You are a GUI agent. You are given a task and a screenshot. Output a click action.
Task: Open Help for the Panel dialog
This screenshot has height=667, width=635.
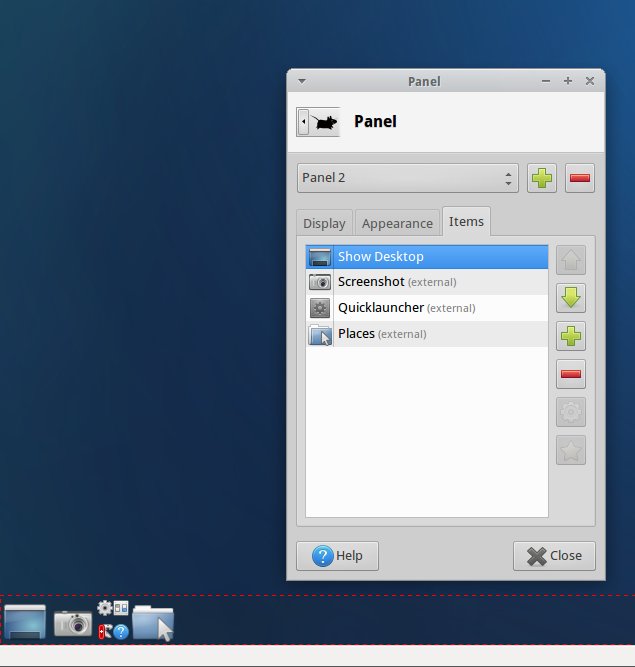(x=337, y=556)
